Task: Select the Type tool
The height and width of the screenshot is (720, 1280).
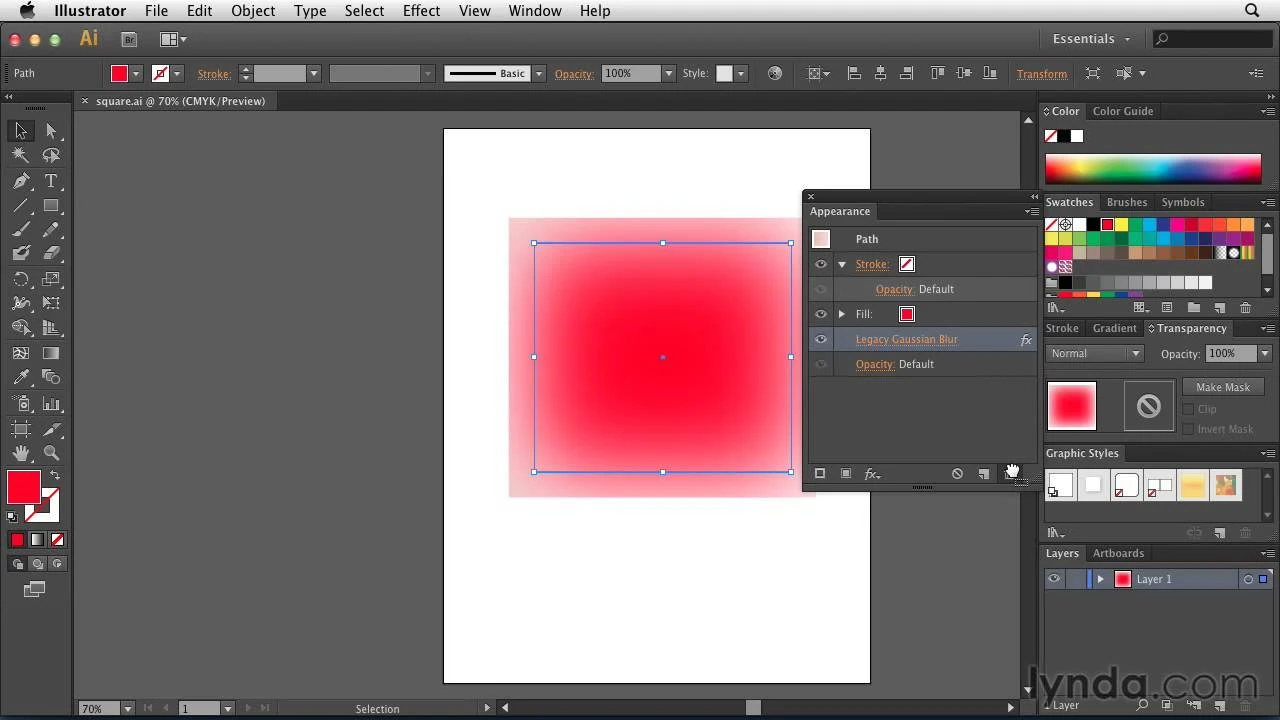Action: (x=52, y=181)
